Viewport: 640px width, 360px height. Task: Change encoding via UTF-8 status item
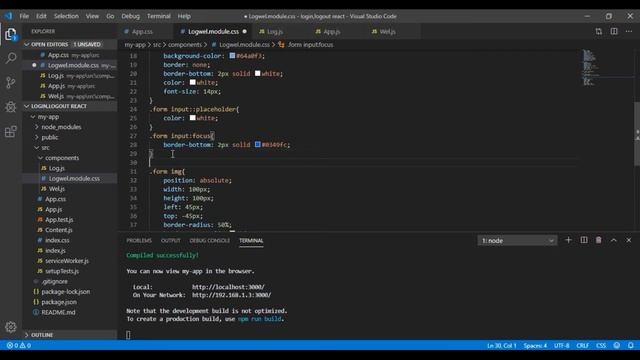pyautogui.click(x=561, y=345)
